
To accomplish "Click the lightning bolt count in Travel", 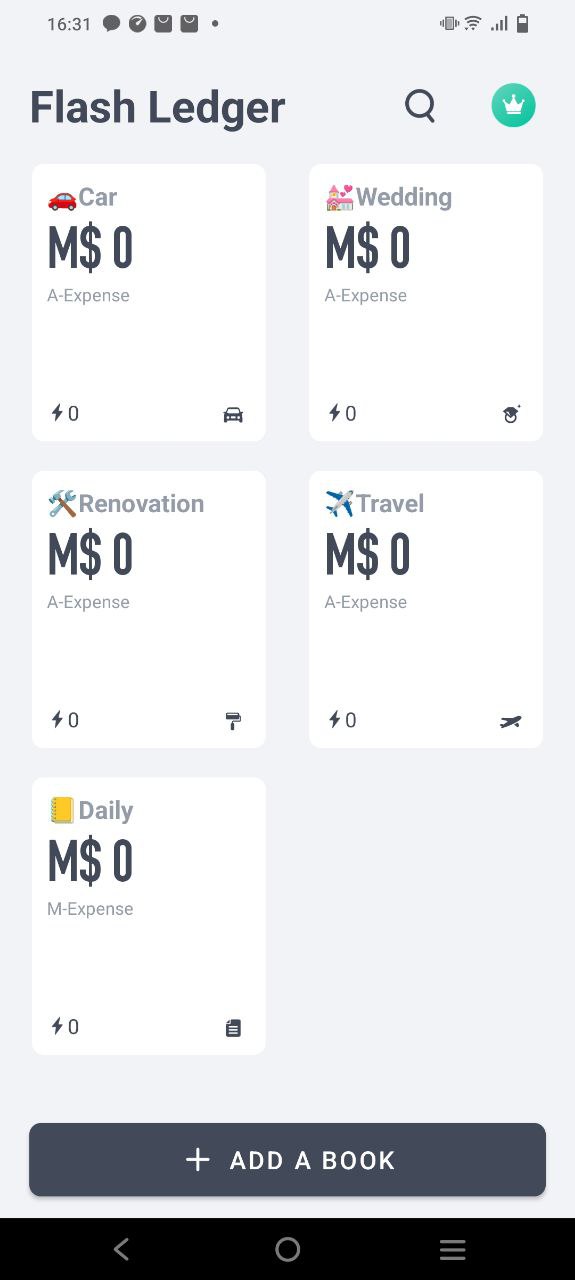I will (x=342, y=720).
